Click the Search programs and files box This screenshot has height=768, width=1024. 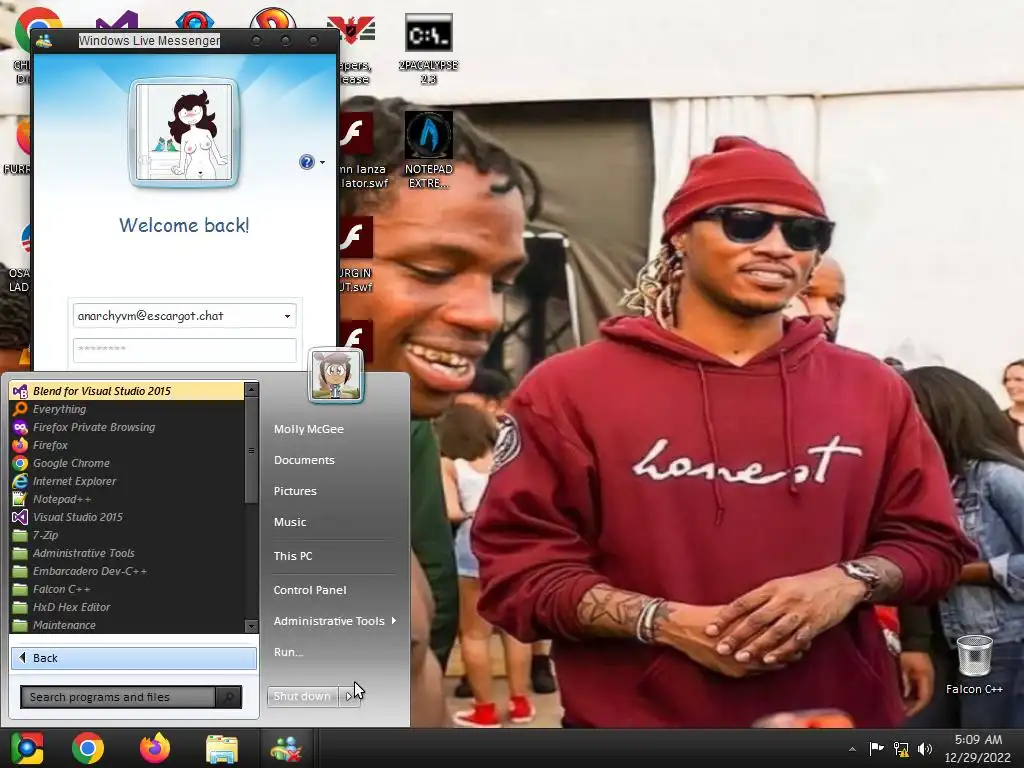click(118, 697)
